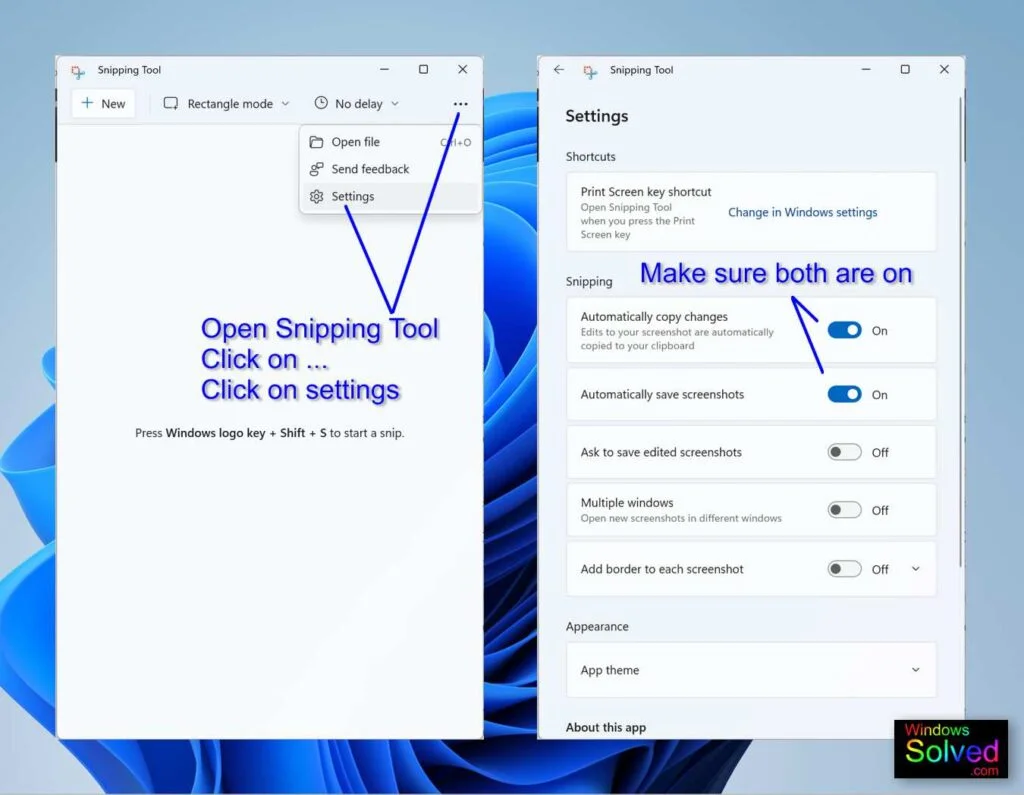
Task: Click the New snip button
Action: coord(103,103)
